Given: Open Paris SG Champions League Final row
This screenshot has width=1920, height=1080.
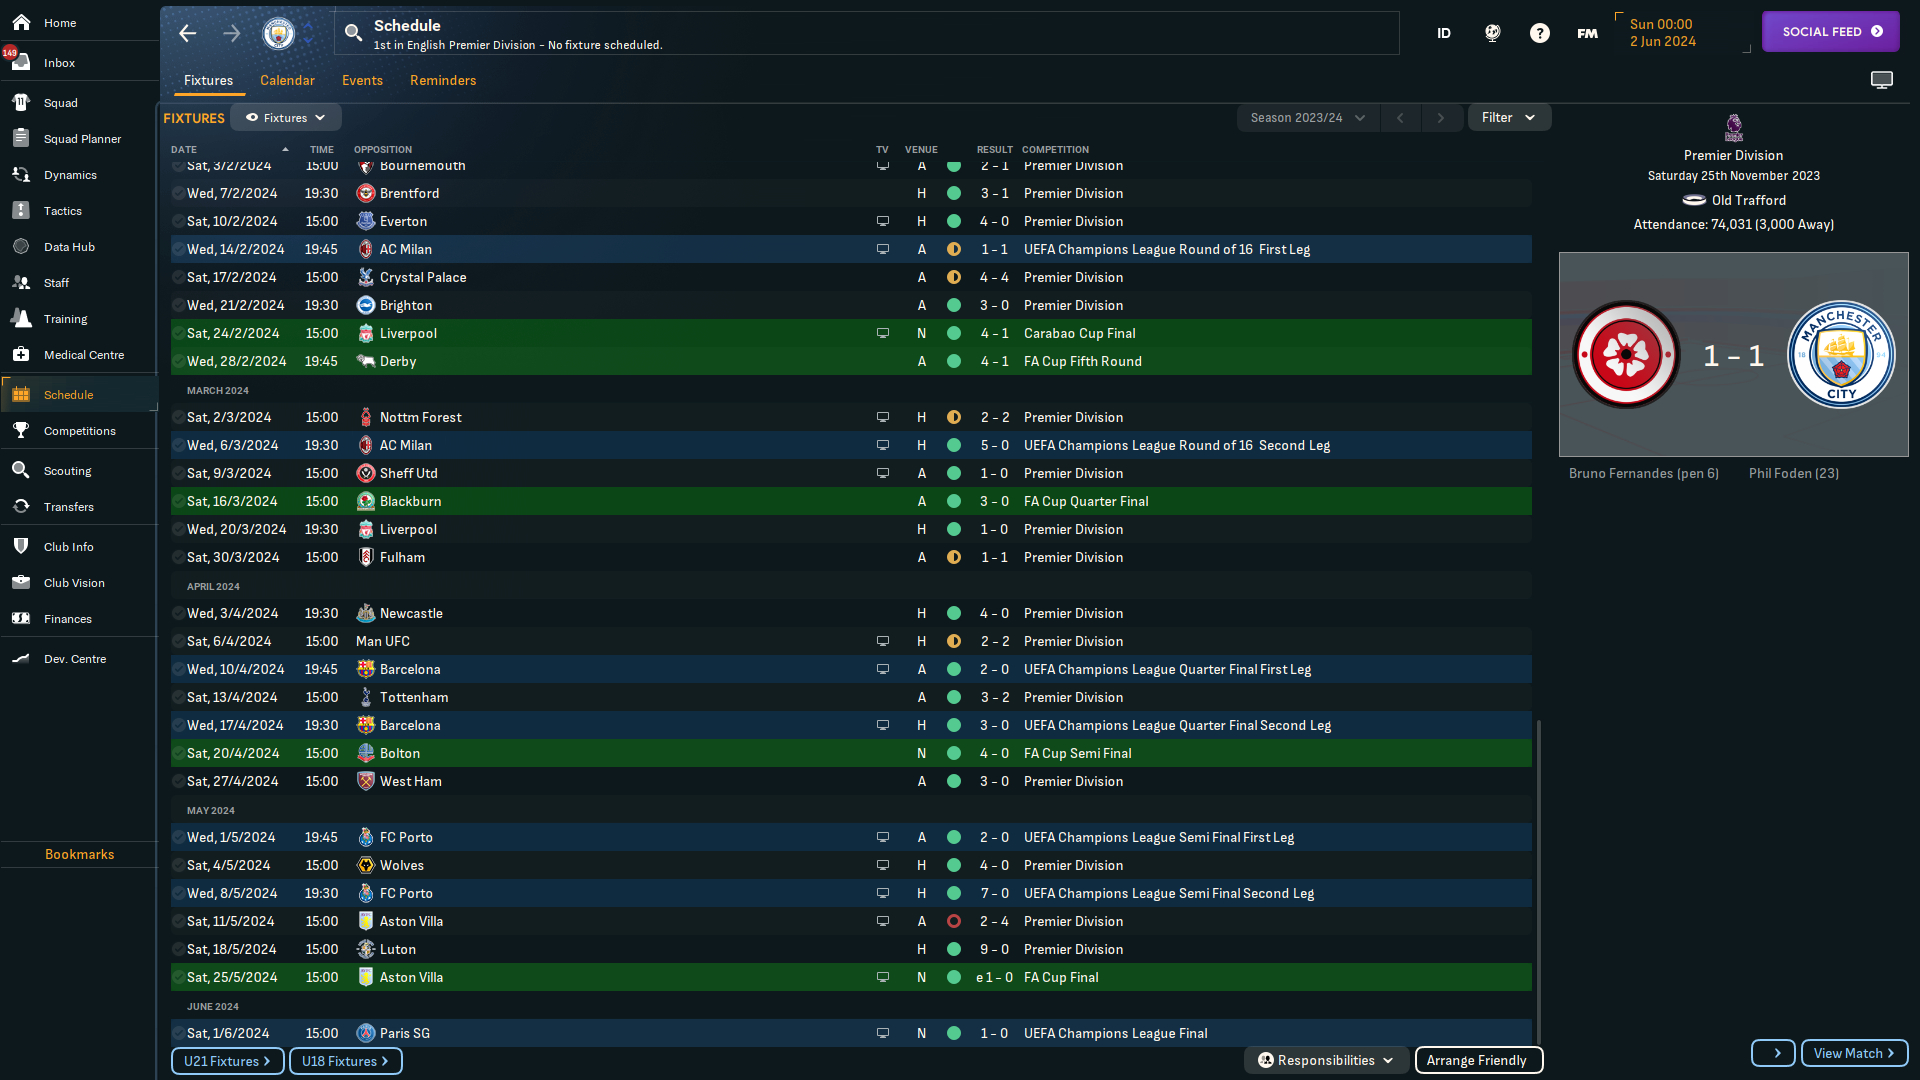Looking at the screenshot, I should click(x=851, y=1033).
